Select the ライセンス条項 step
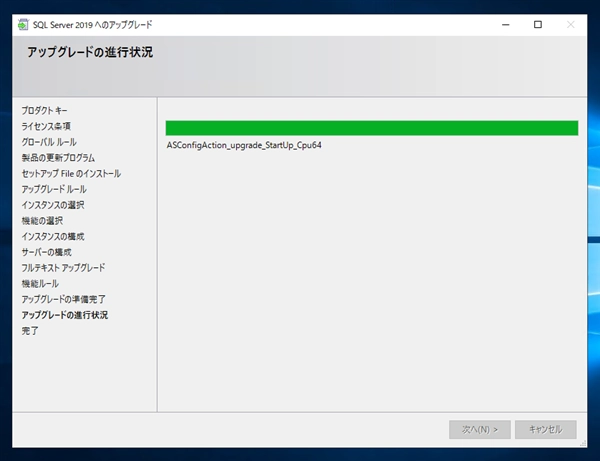Screen dimensions: 600x461 (46, 126)
